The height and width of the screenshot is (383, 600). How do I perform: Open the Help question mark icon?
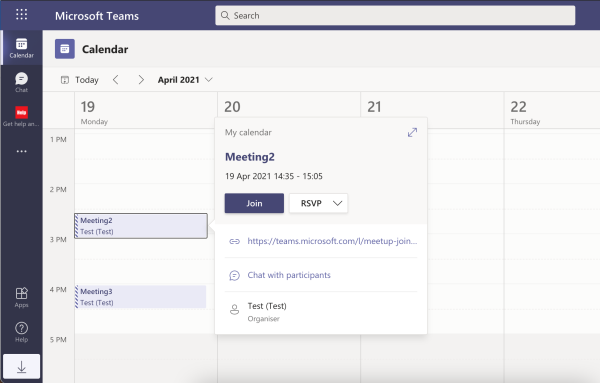pyautogui.click(x=21, y=332)
